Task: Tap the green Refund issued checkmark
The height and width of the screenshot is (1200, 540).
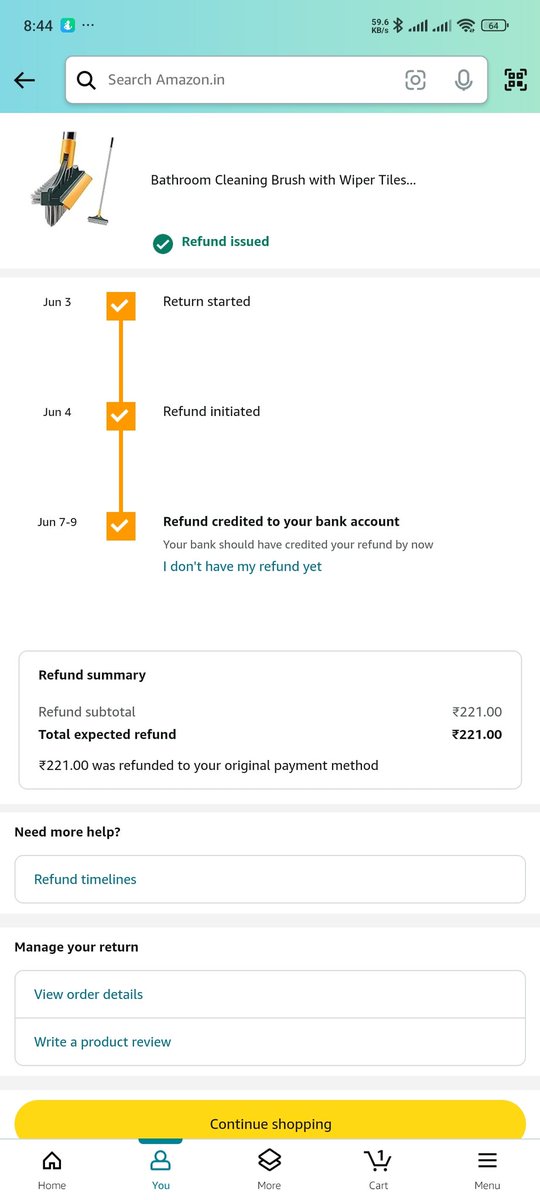Action: [x=163, y=242]
